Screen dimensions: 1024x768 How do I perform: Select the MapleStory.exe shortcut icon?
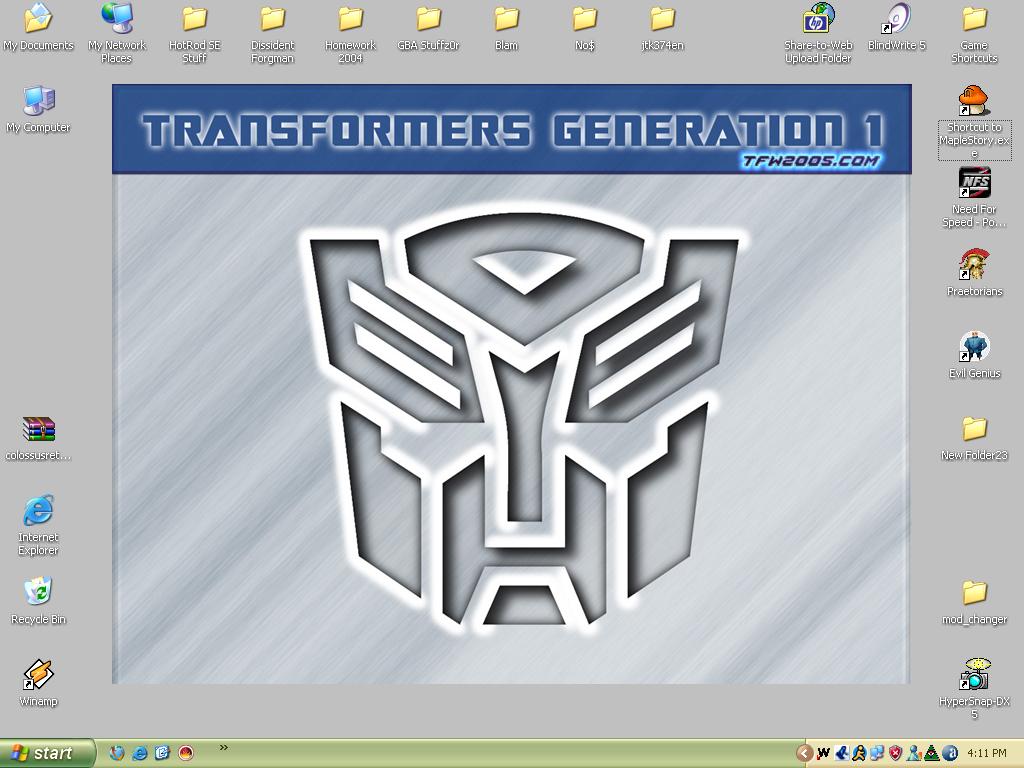point(974,102)
